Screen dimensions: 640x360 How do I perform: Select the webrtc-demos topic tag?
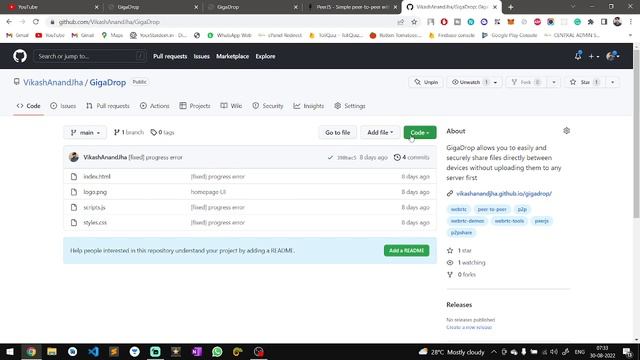(467, 221)
